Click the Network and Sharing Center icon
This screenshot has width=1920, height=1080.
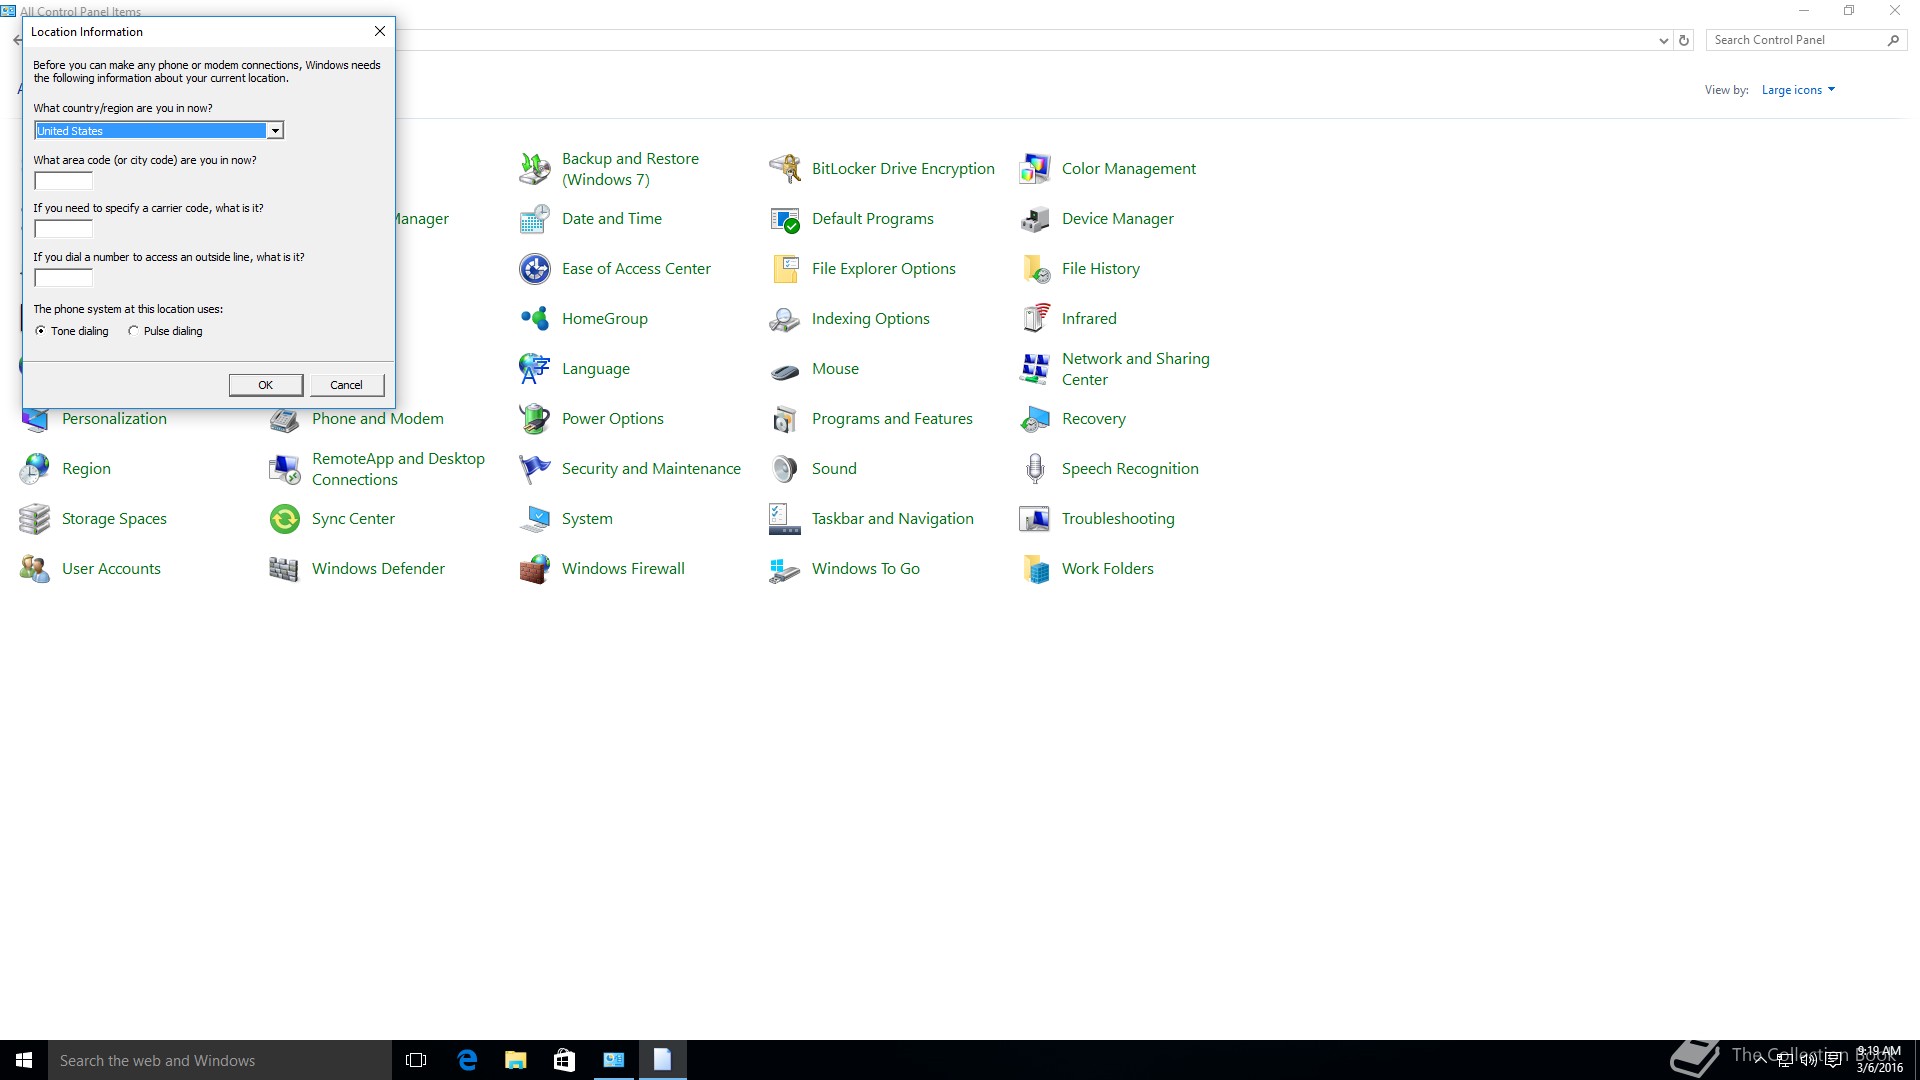click(1035, 369)
